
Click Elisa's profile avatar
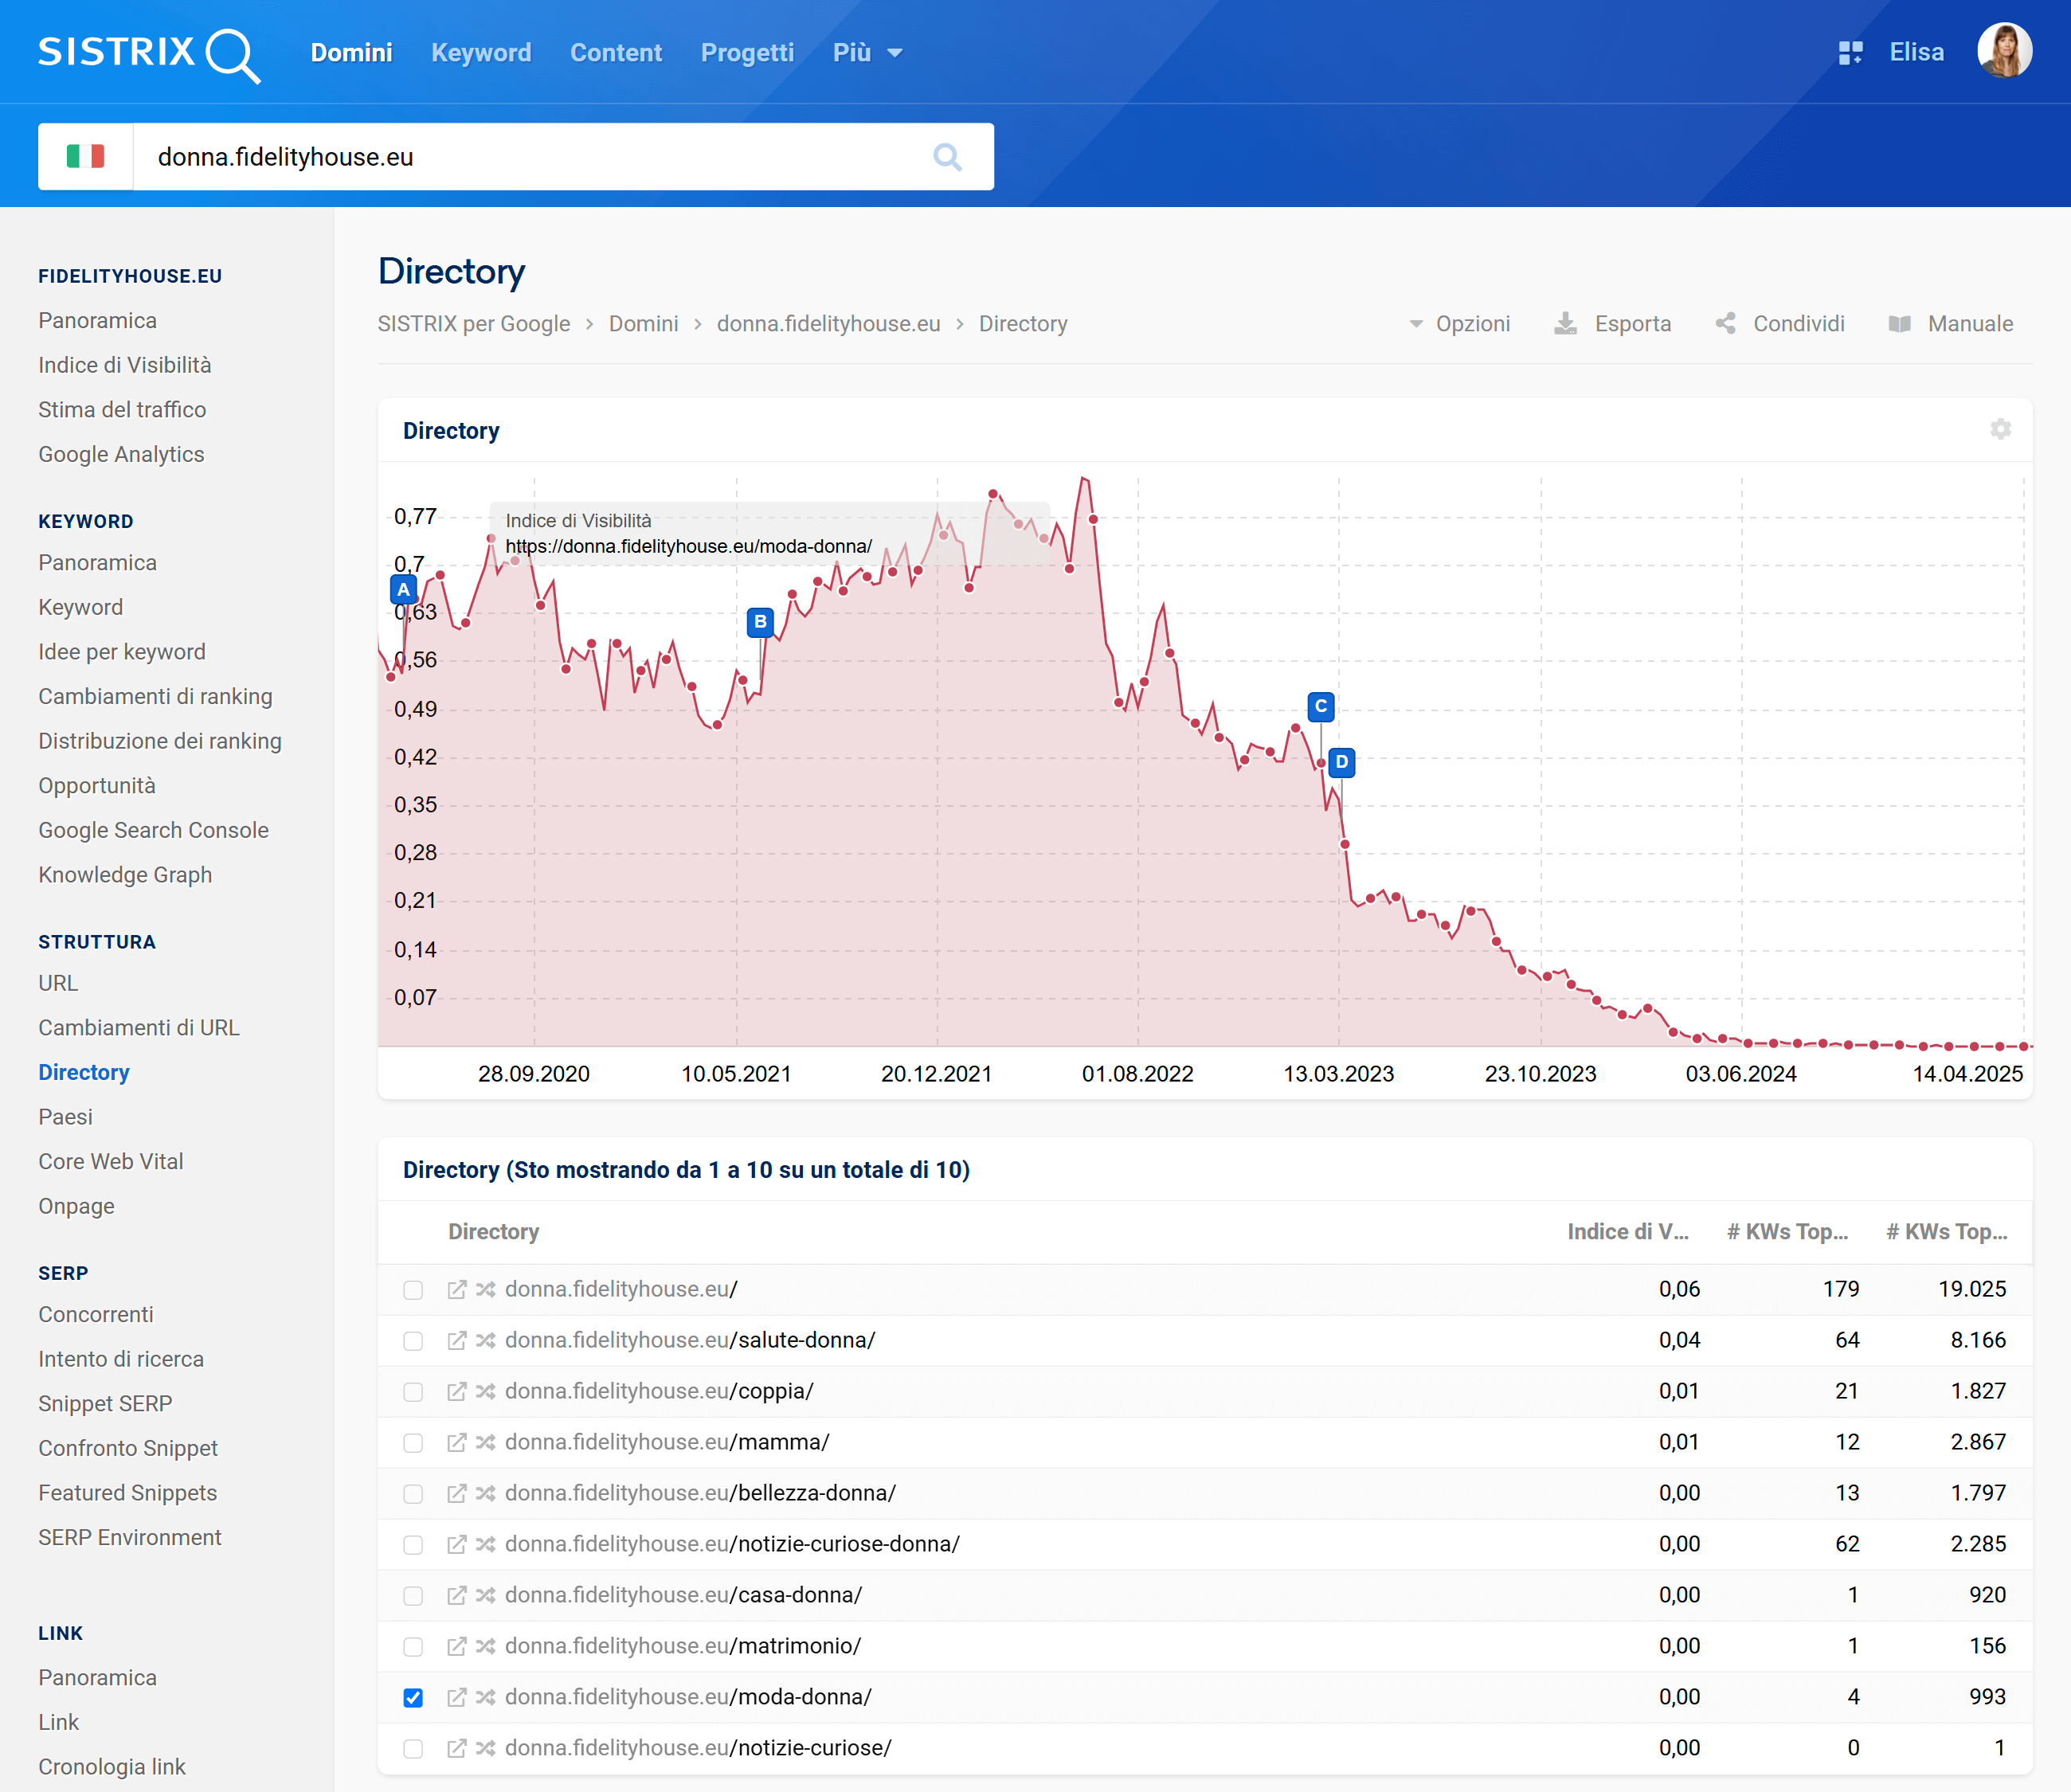[2004, 51]
